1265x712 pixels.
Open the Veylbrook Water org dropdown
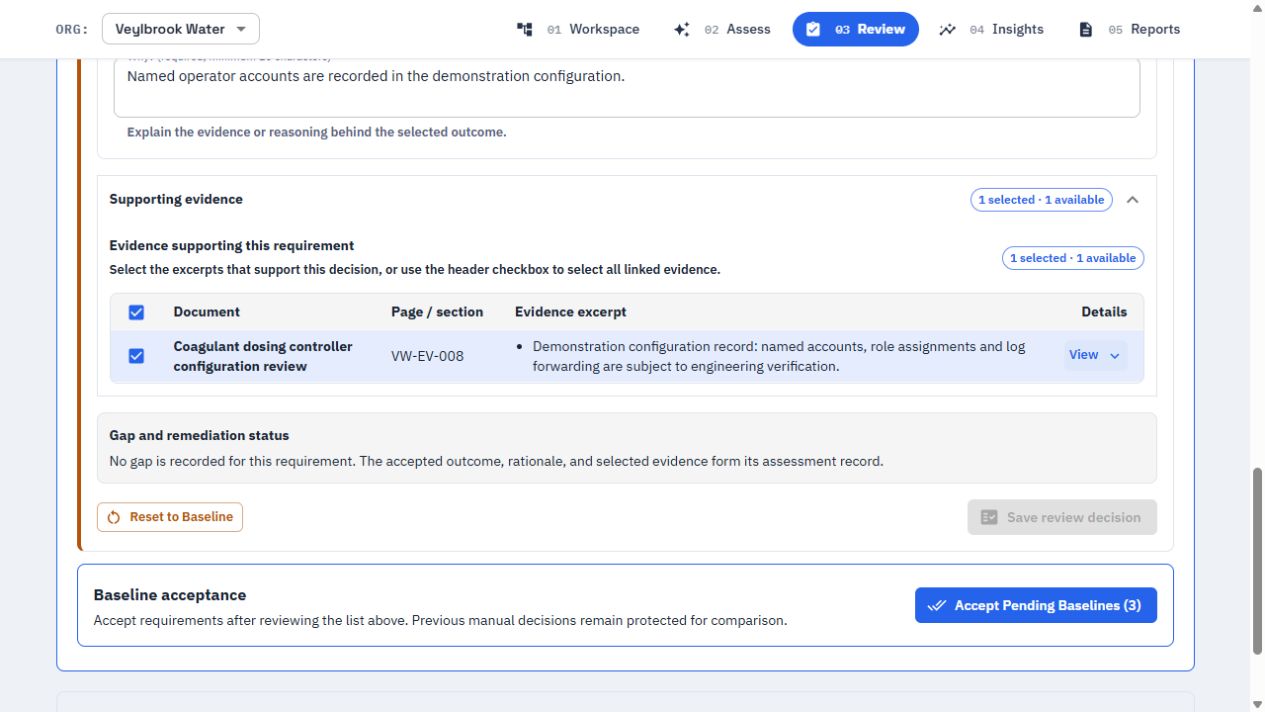181,29
